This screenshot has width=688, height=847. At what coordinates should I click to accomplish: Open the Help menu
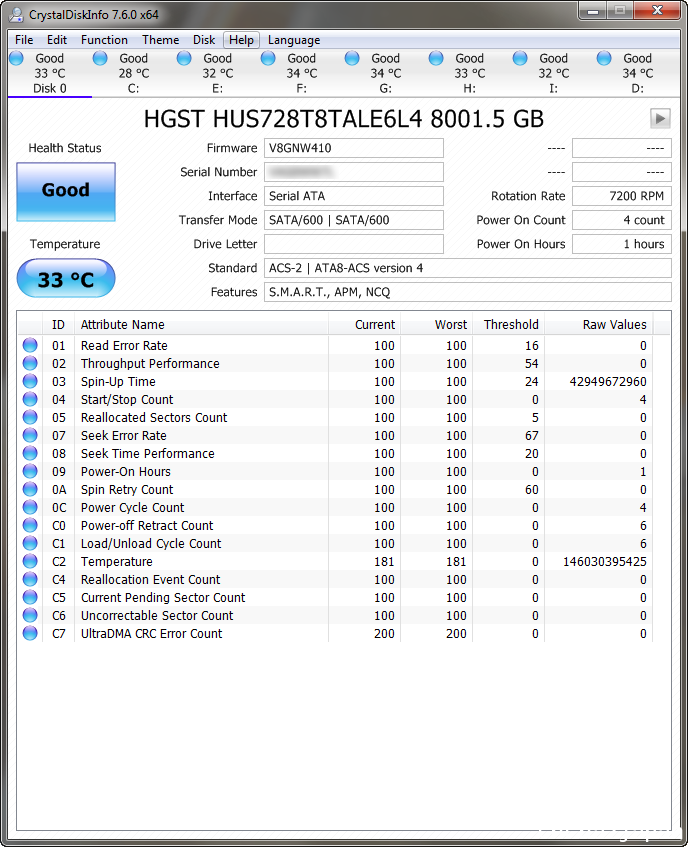click(x=241, y=40)
